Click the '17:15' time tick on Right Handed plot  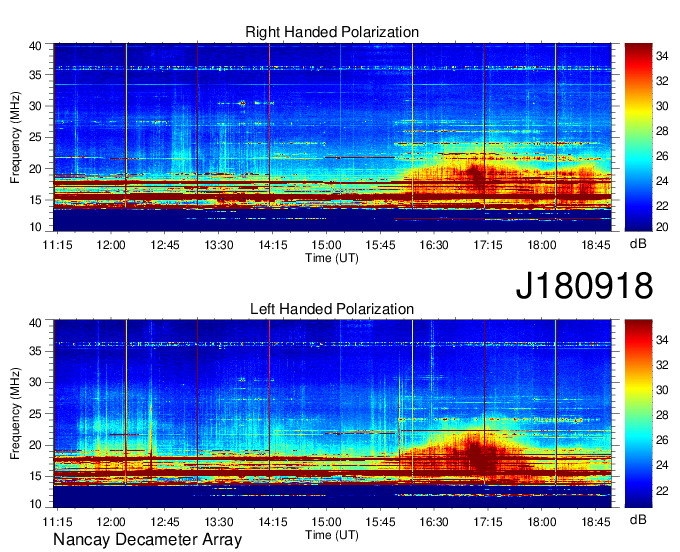(488, 245)
